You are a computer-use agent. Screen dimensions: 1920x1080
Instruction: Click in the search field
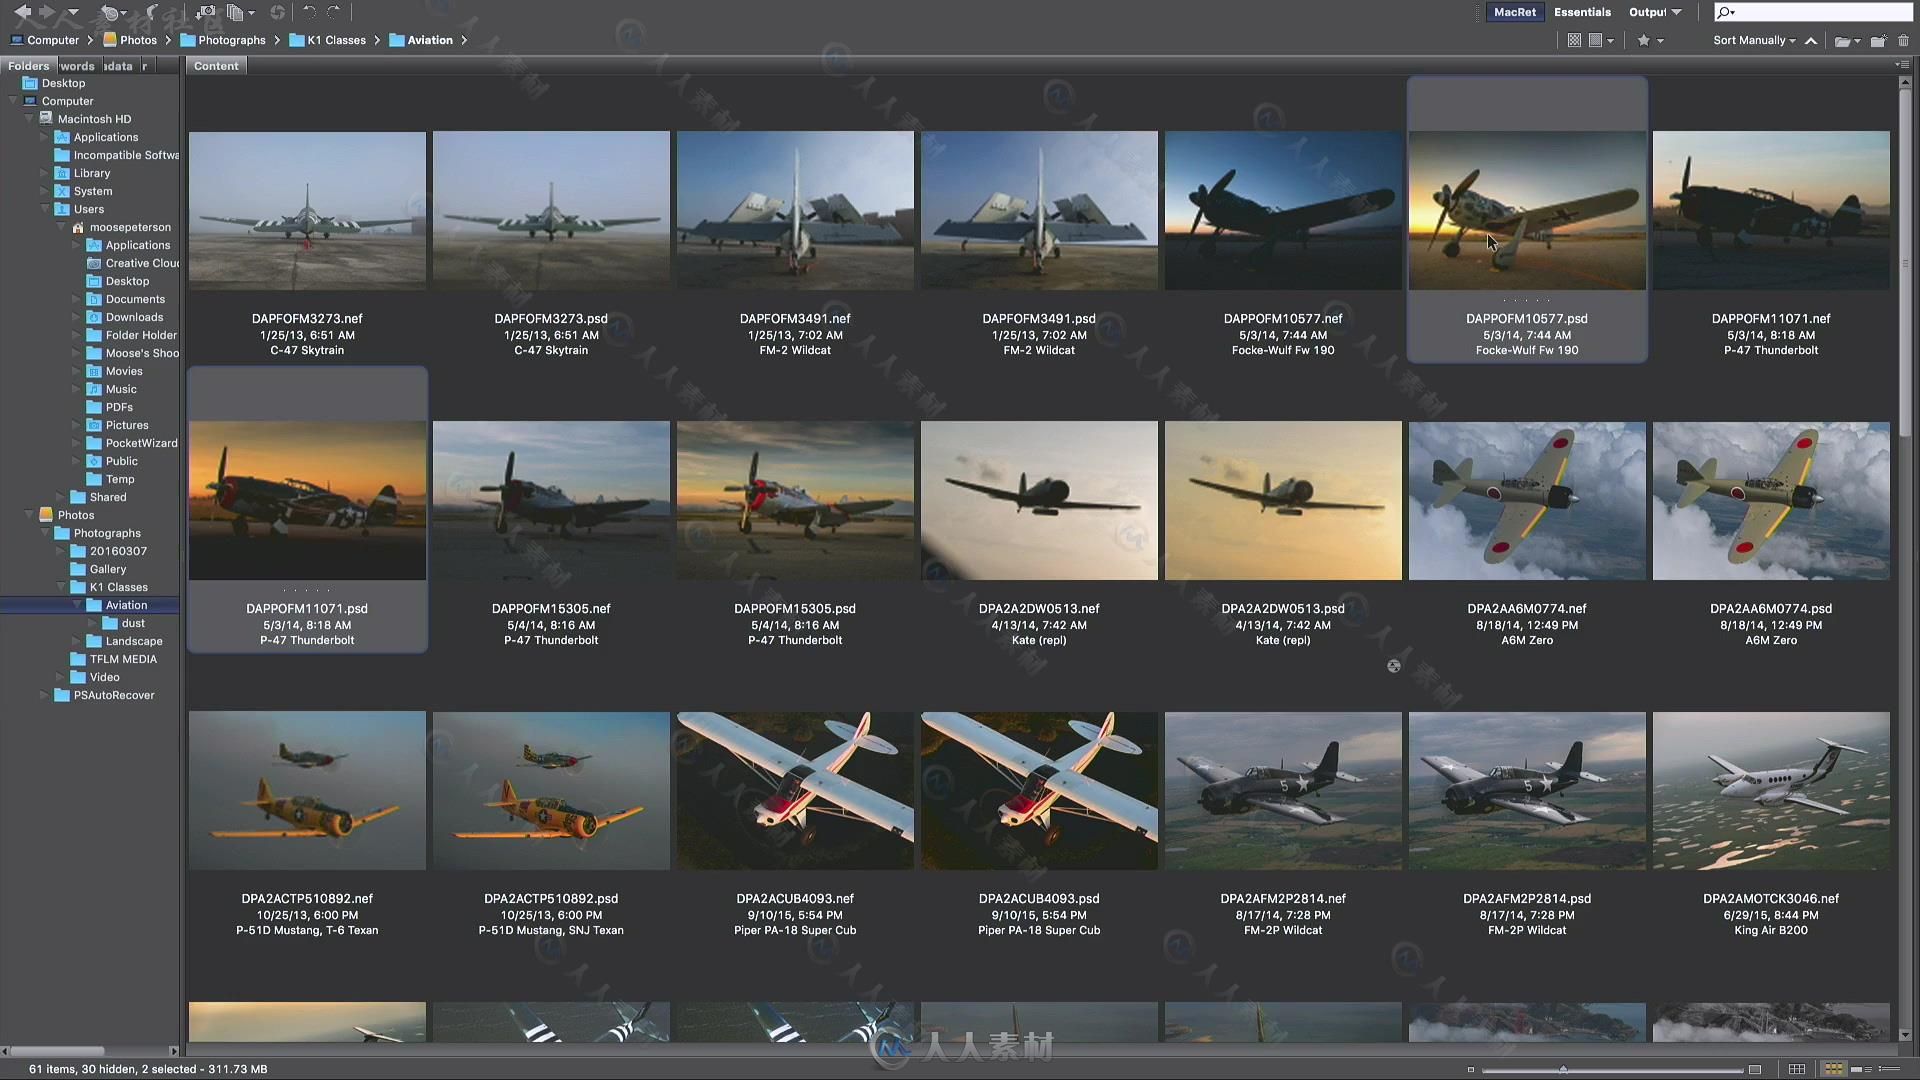pos(1812,12)
